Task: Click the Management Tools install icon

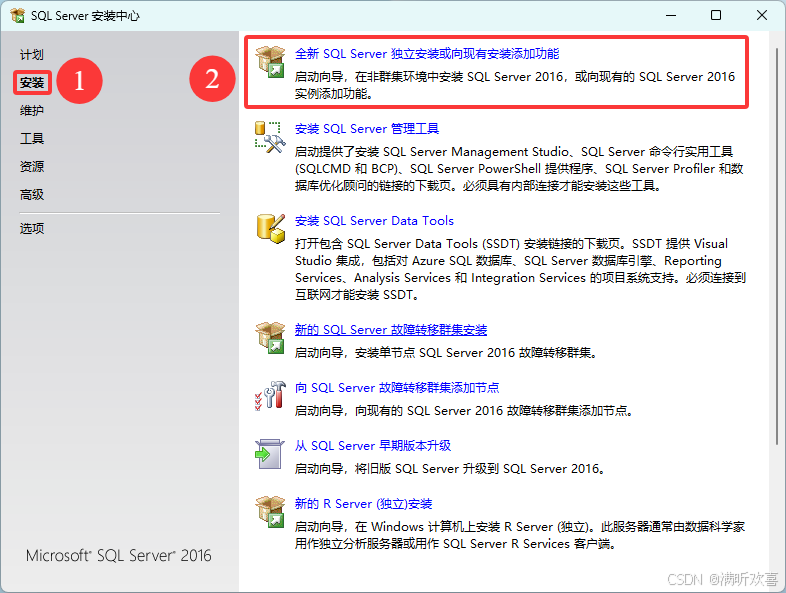Action: tap(270, 137)
